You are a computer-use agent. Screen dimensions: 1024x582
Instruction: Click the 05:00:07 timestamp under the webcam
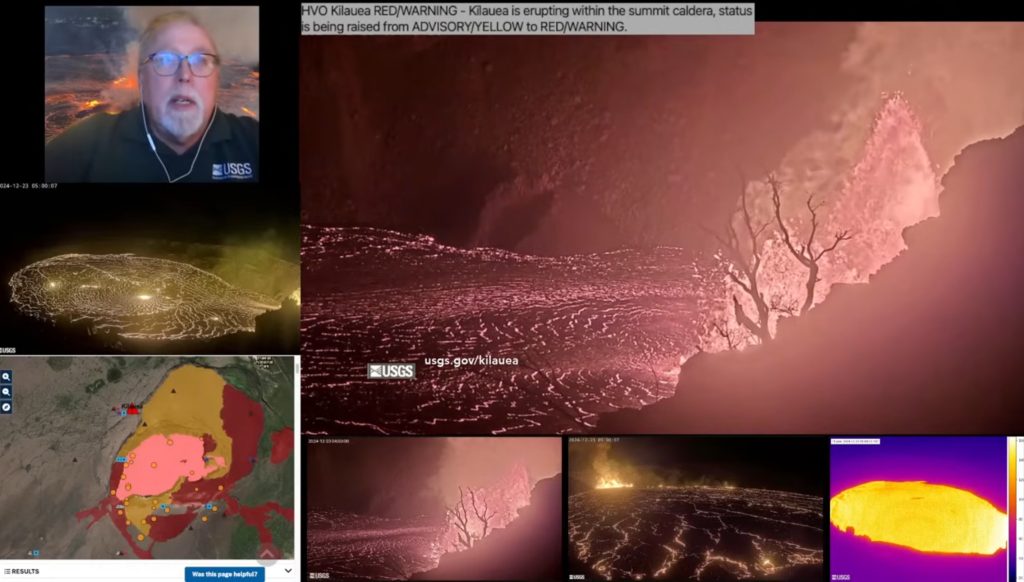pos(29,186)
